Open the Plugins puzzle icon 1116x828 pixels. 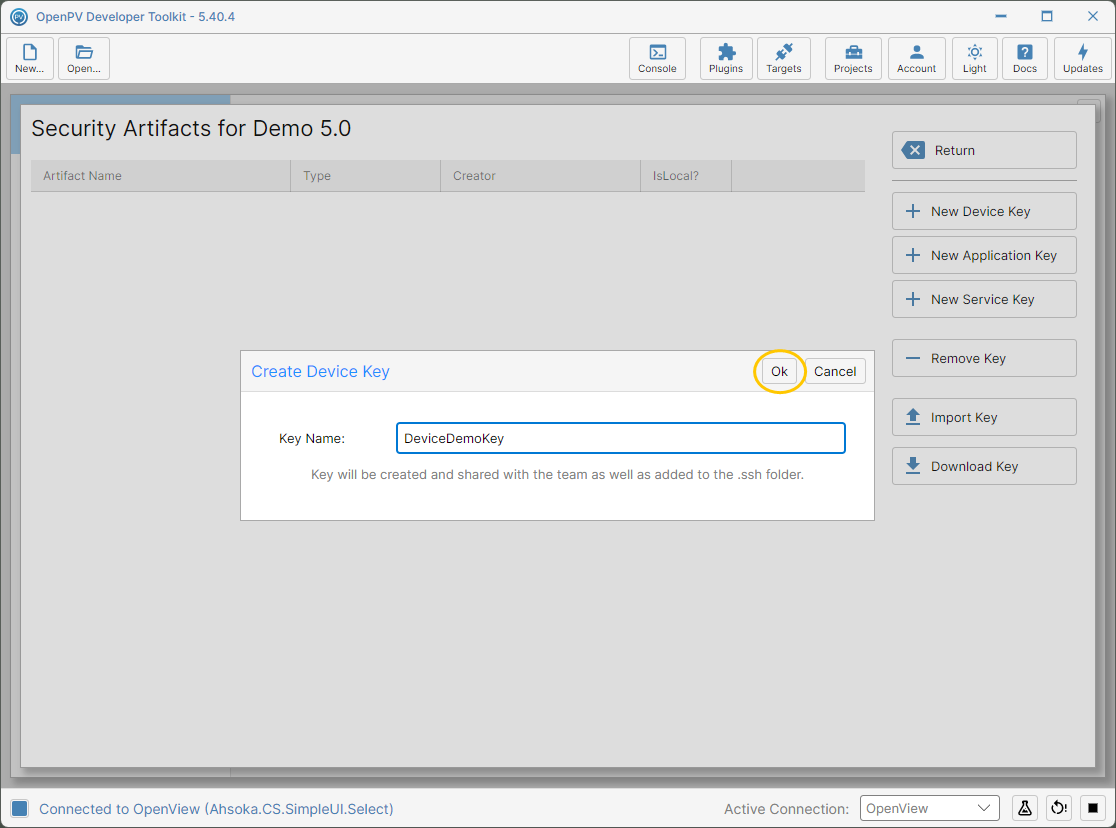725,58
